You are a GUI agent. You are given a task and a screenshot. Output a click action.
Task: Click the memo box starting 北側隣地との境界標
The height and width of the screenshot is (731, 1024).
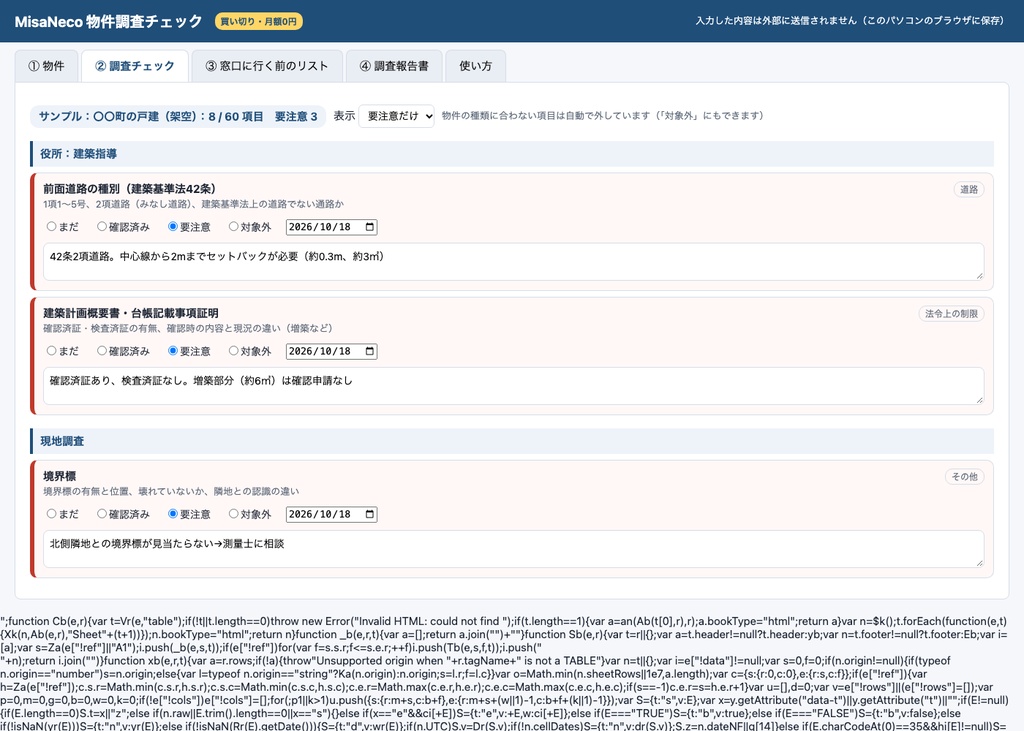pyautogui.click(x=513, y=549)
